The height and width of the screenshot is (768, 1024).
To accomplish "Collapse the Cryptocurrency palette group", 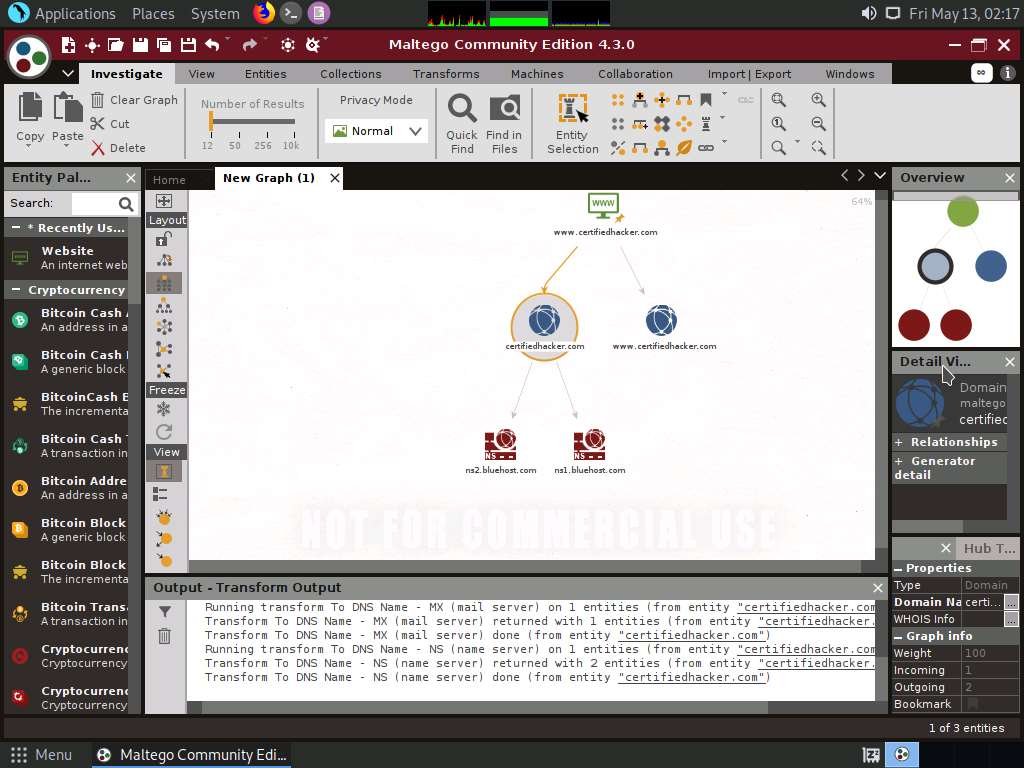I will [x=16, y=290].
